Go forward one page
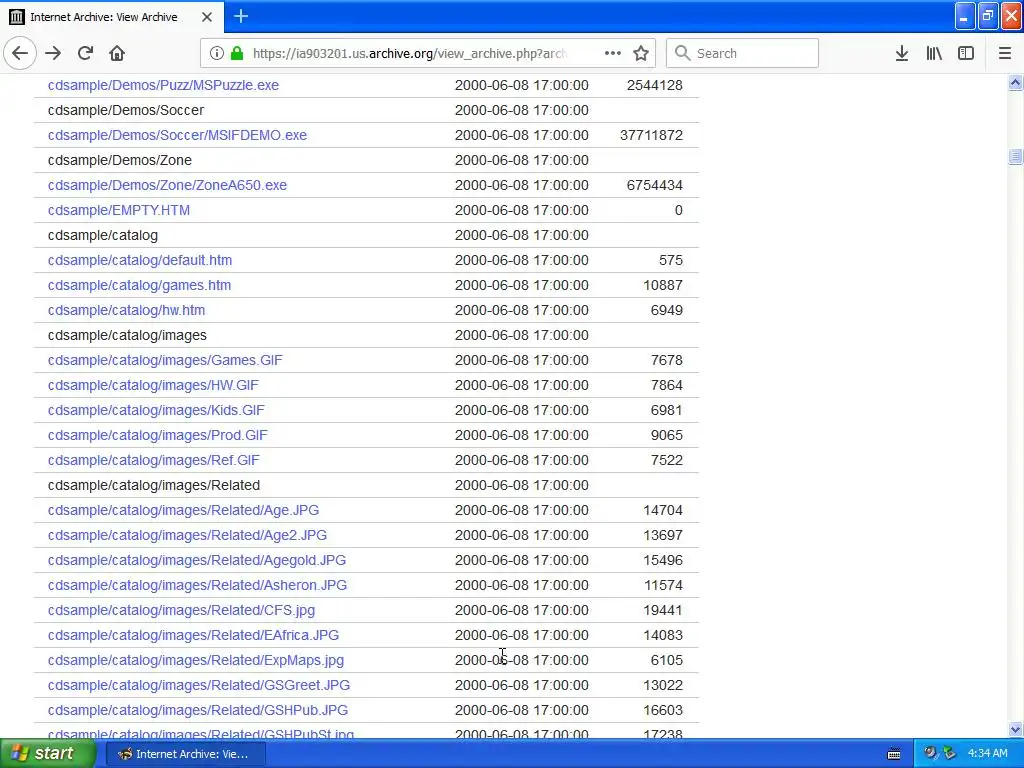This screenshot has width=1024, height=768. (53, 53)
